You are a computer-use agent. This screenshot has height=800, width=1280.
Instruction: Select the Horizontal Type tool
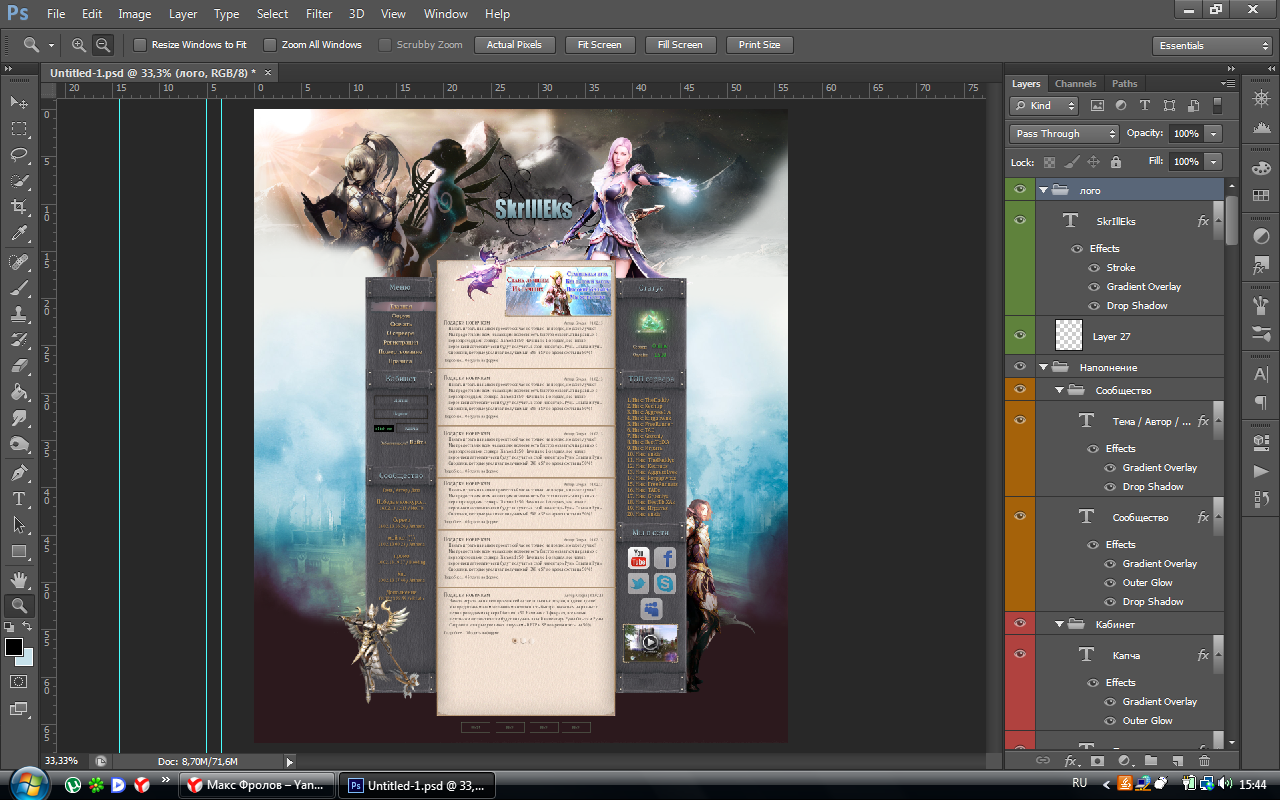[19, 498]
